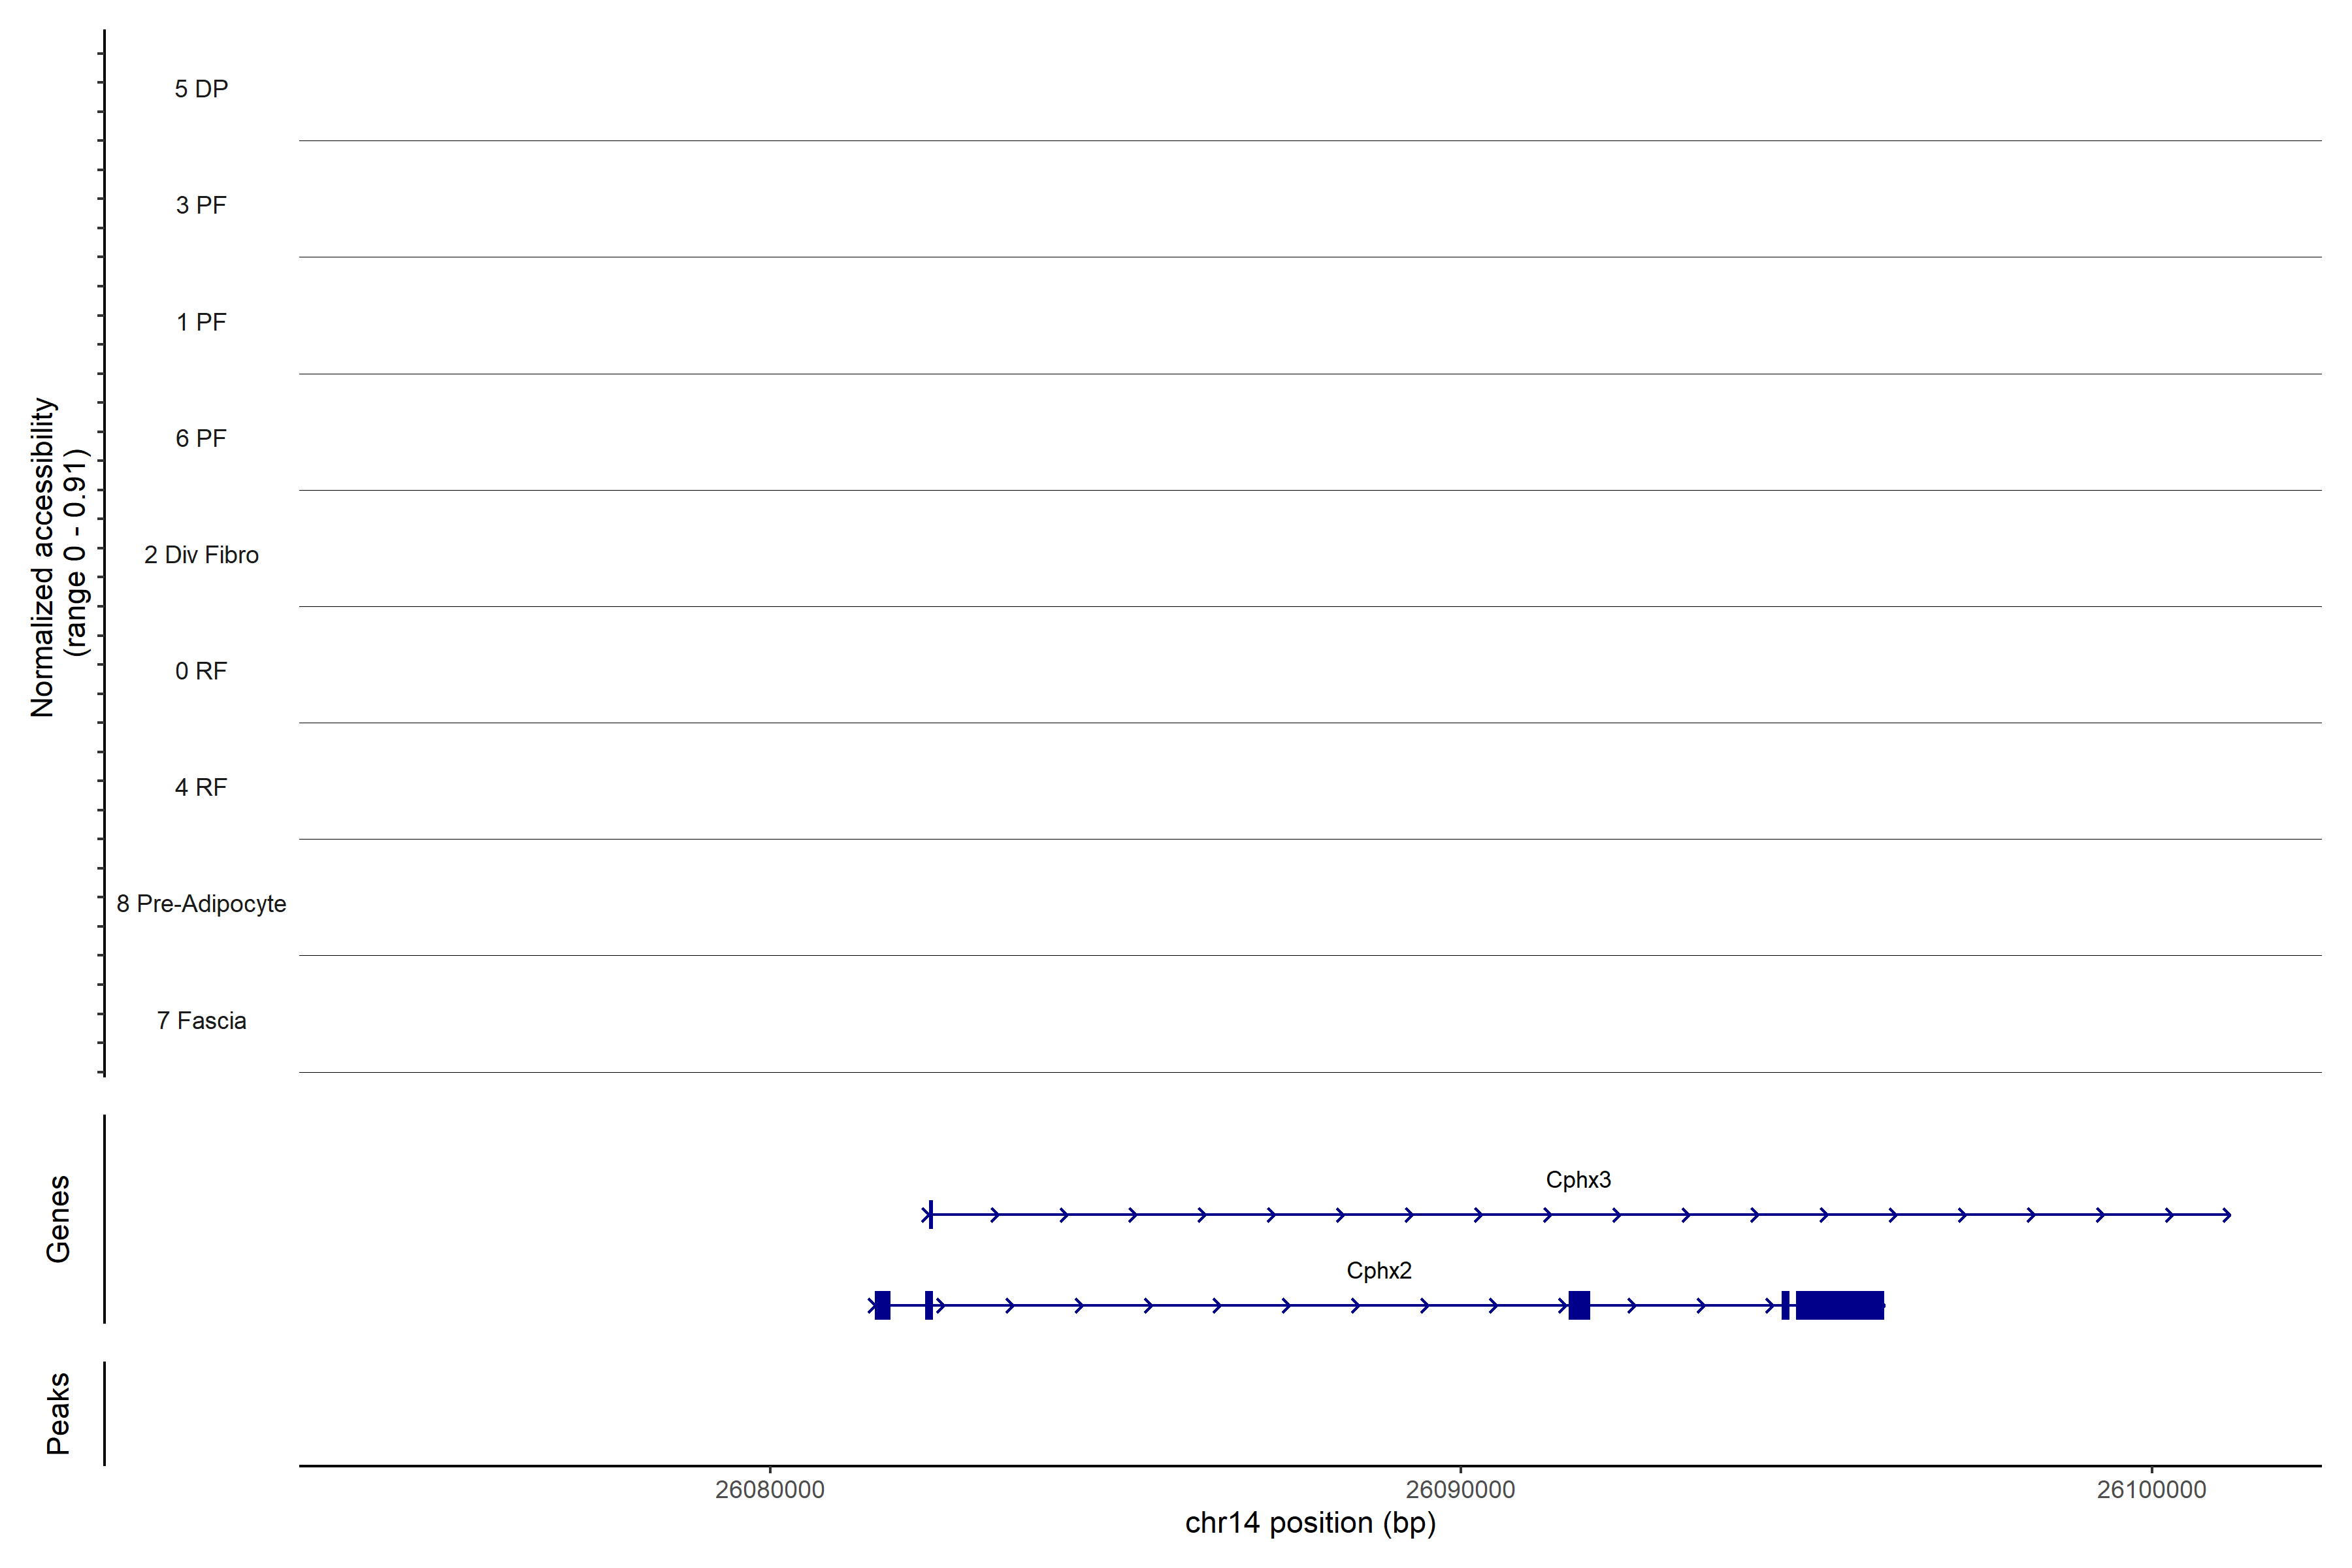
Task: Click the 4 RF track label
Action: point(201,787)
